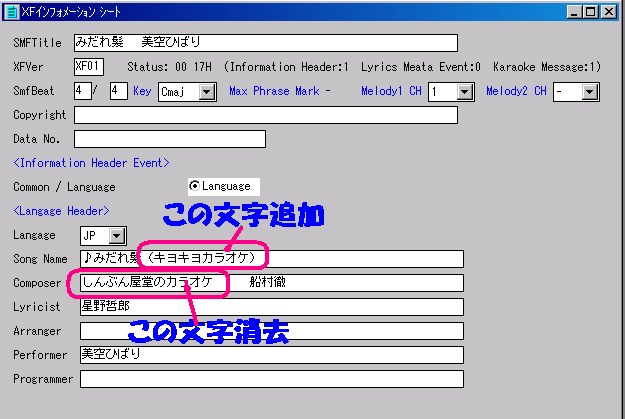Click the empty Copyright field
The height and width of the screenshot is (419, 625).
[265, 115]
